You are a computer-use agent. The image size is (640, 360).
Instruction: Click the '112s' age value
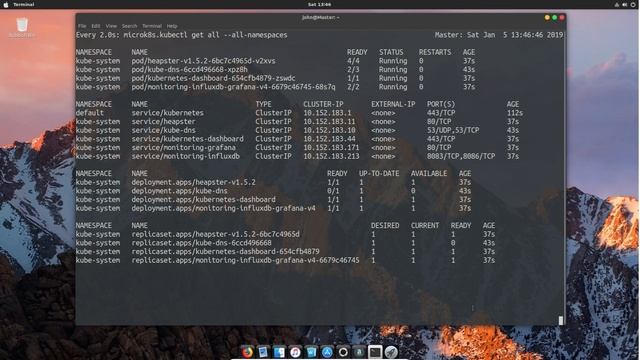point(515,113)
